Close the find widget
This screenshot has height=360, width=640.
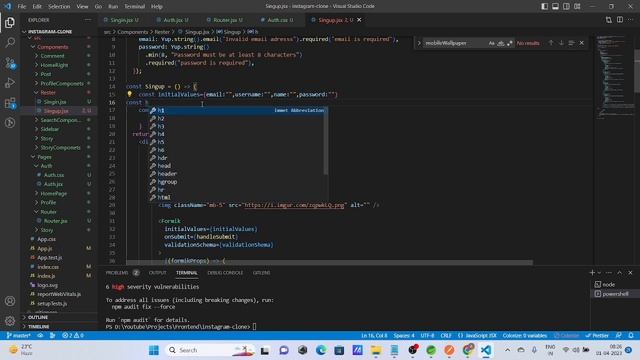pyautogui.click(x=582, y=43)
